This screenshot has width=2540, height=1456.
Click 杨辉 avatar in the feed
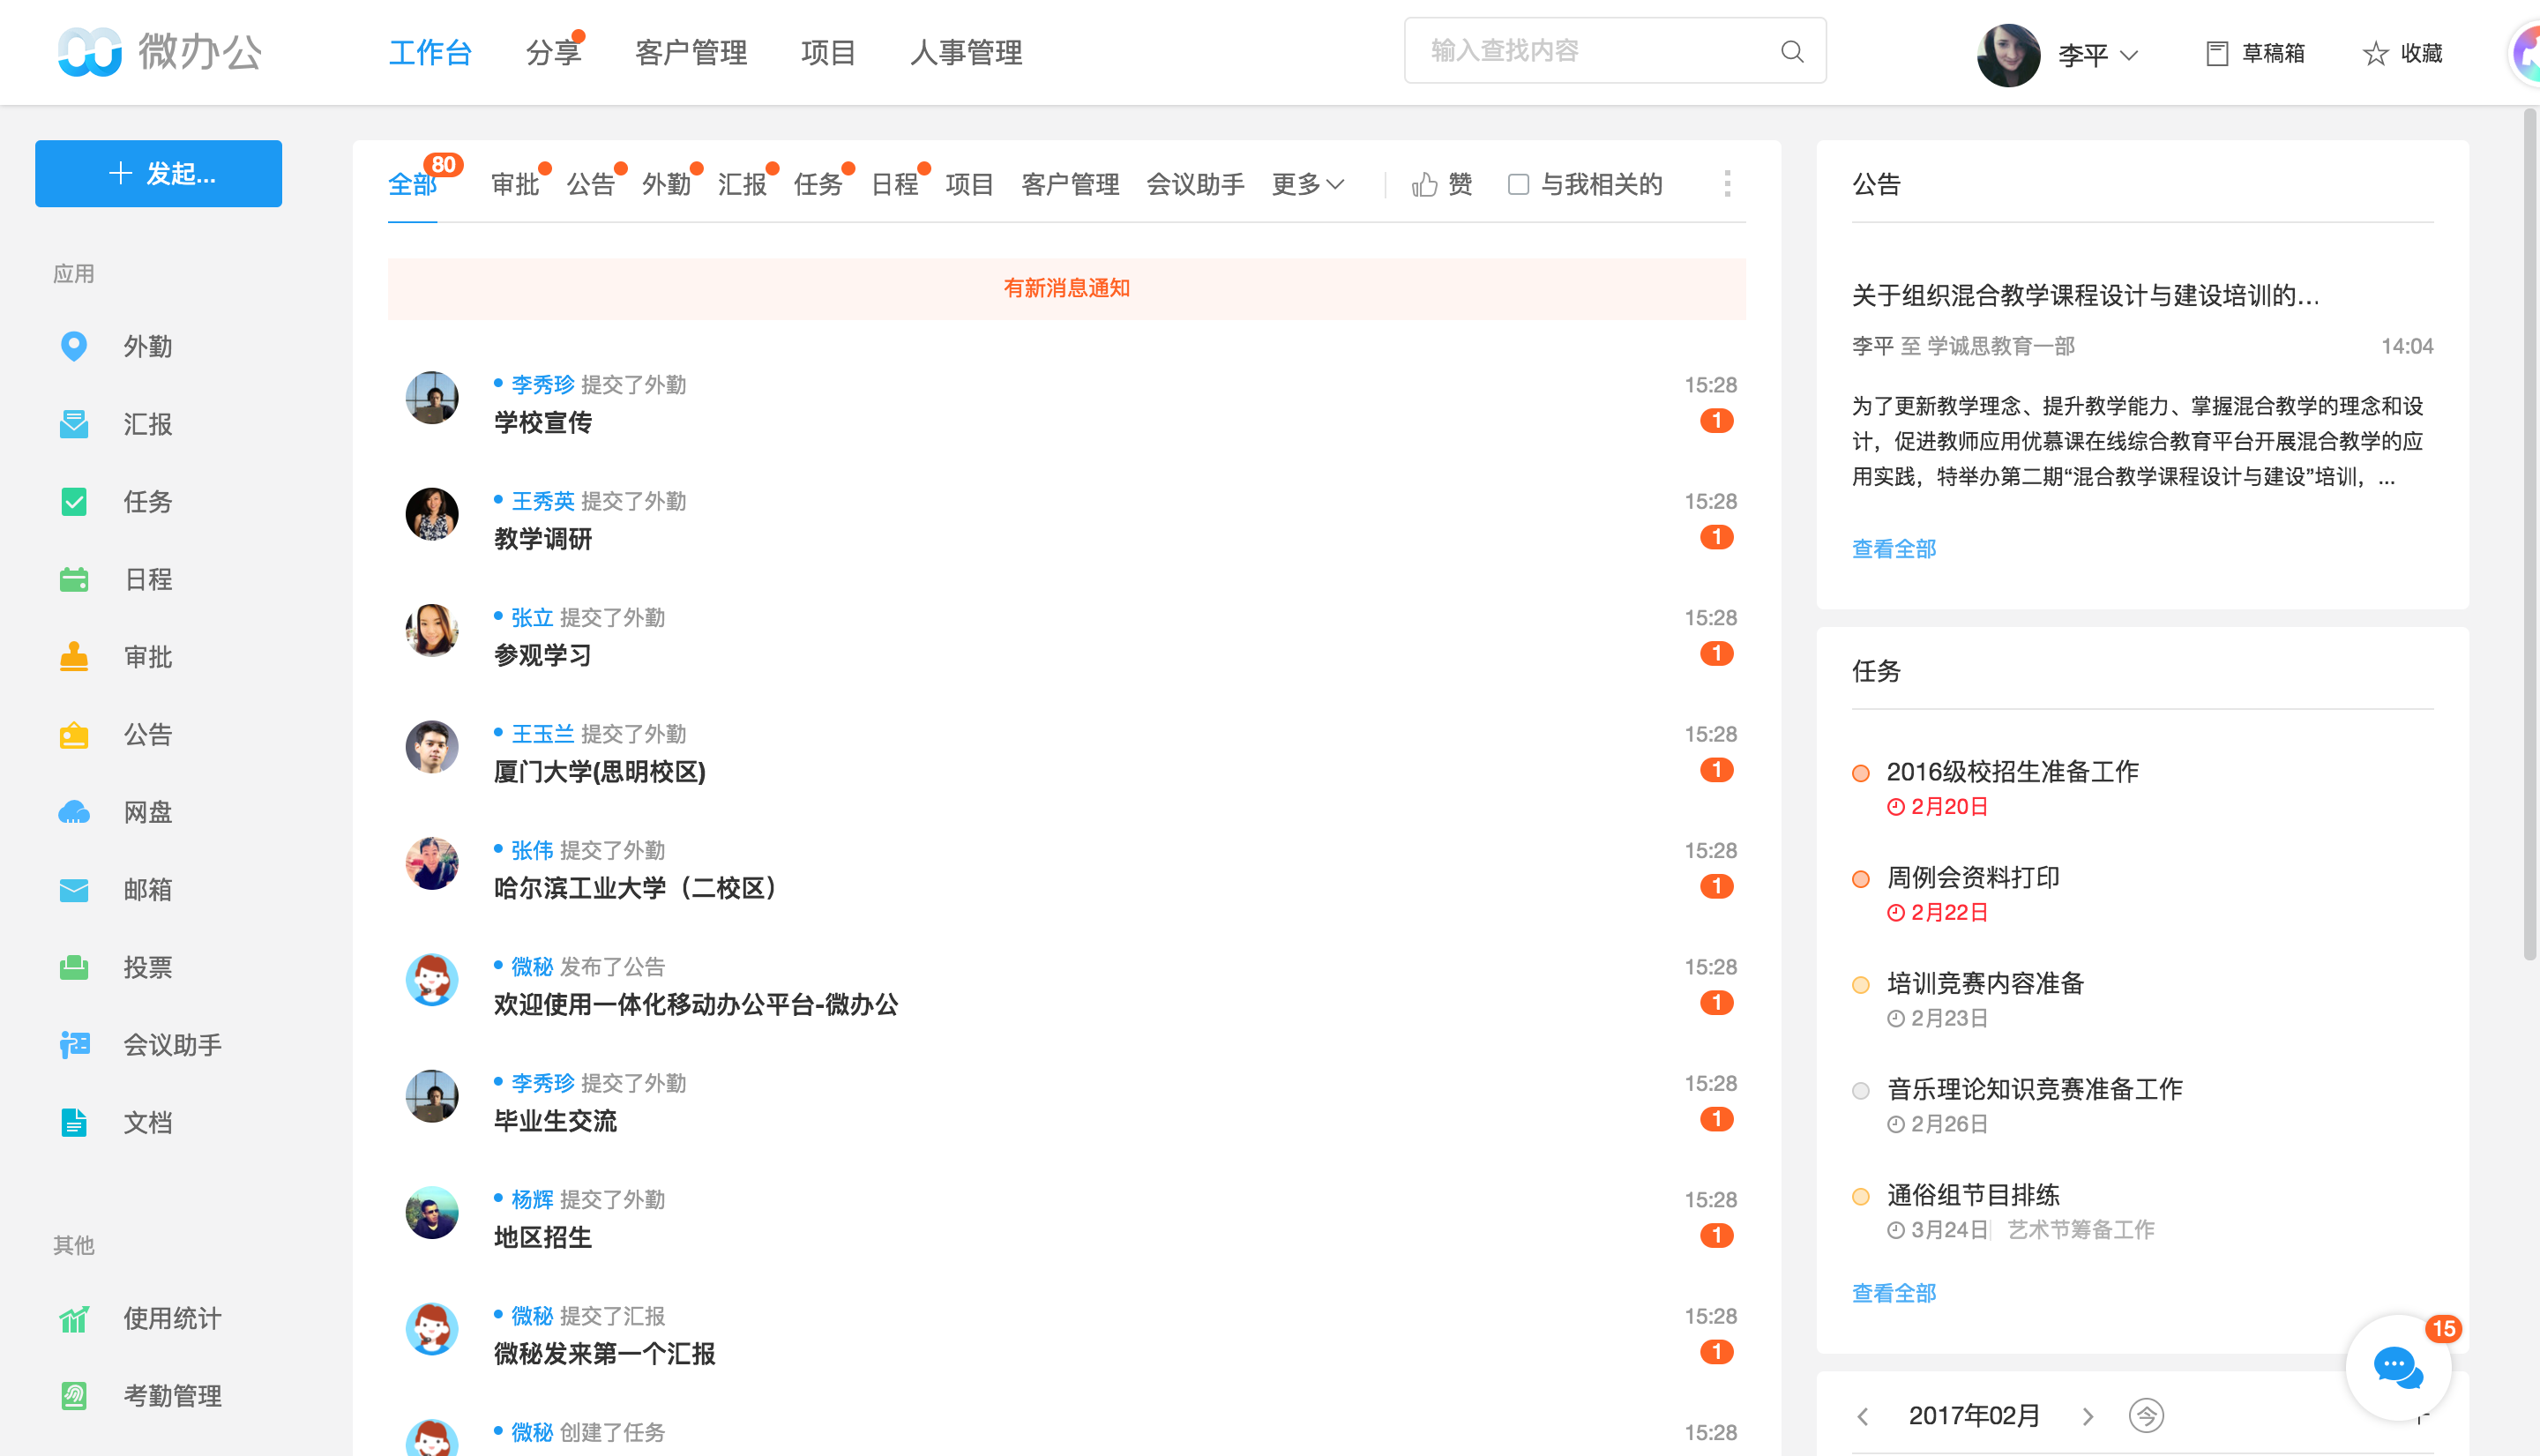point(432,1212)
